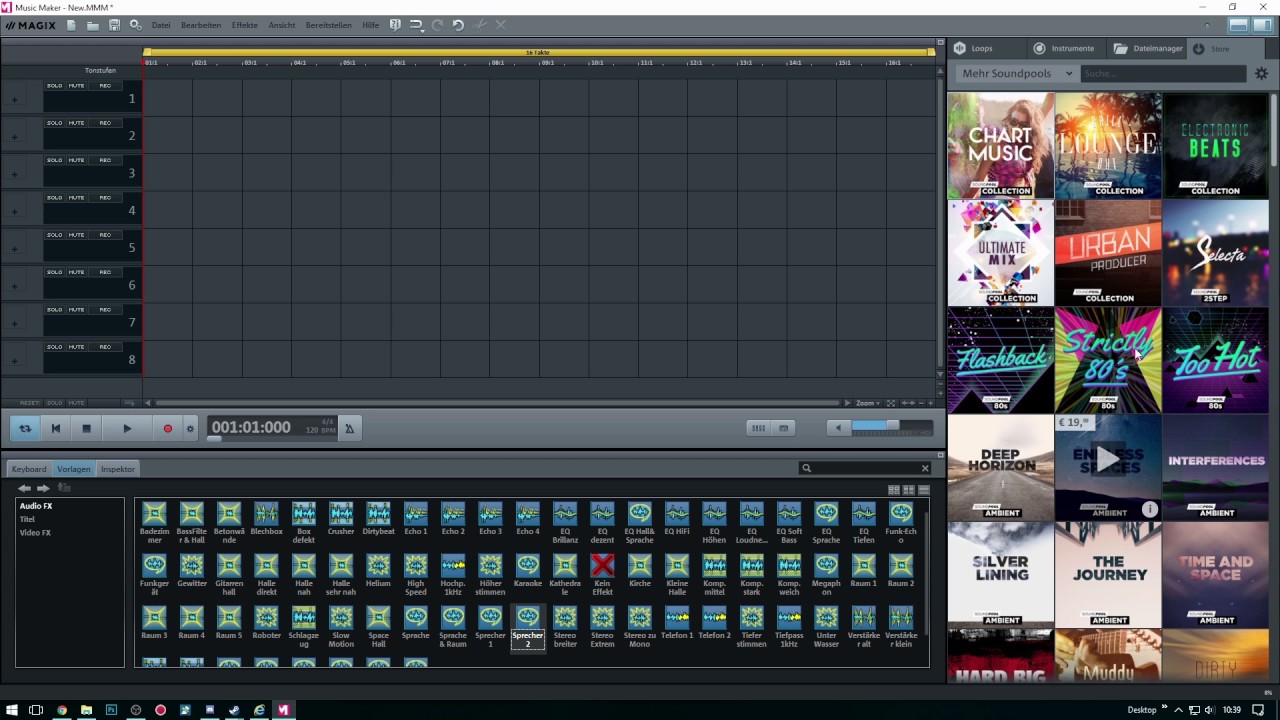Open the Zoom dropdown under the arranger
The width and height of the screenshot is (1280, 720).
[867, 403]
